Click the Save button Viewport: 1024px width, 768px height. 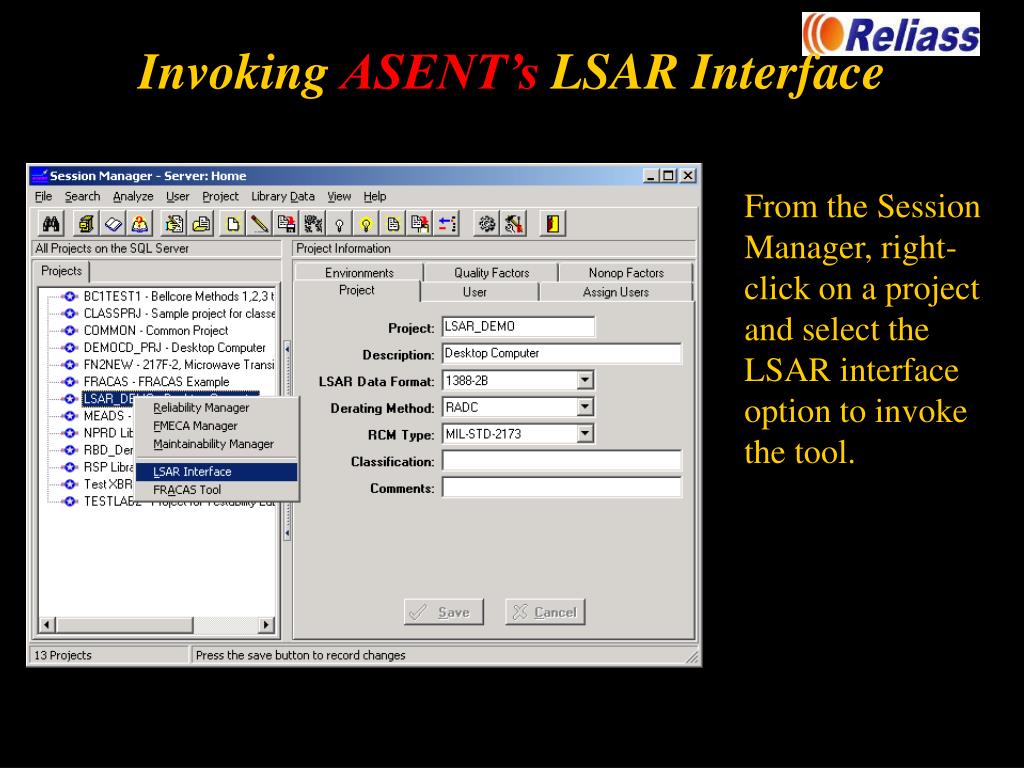click(x=443, y=612)
